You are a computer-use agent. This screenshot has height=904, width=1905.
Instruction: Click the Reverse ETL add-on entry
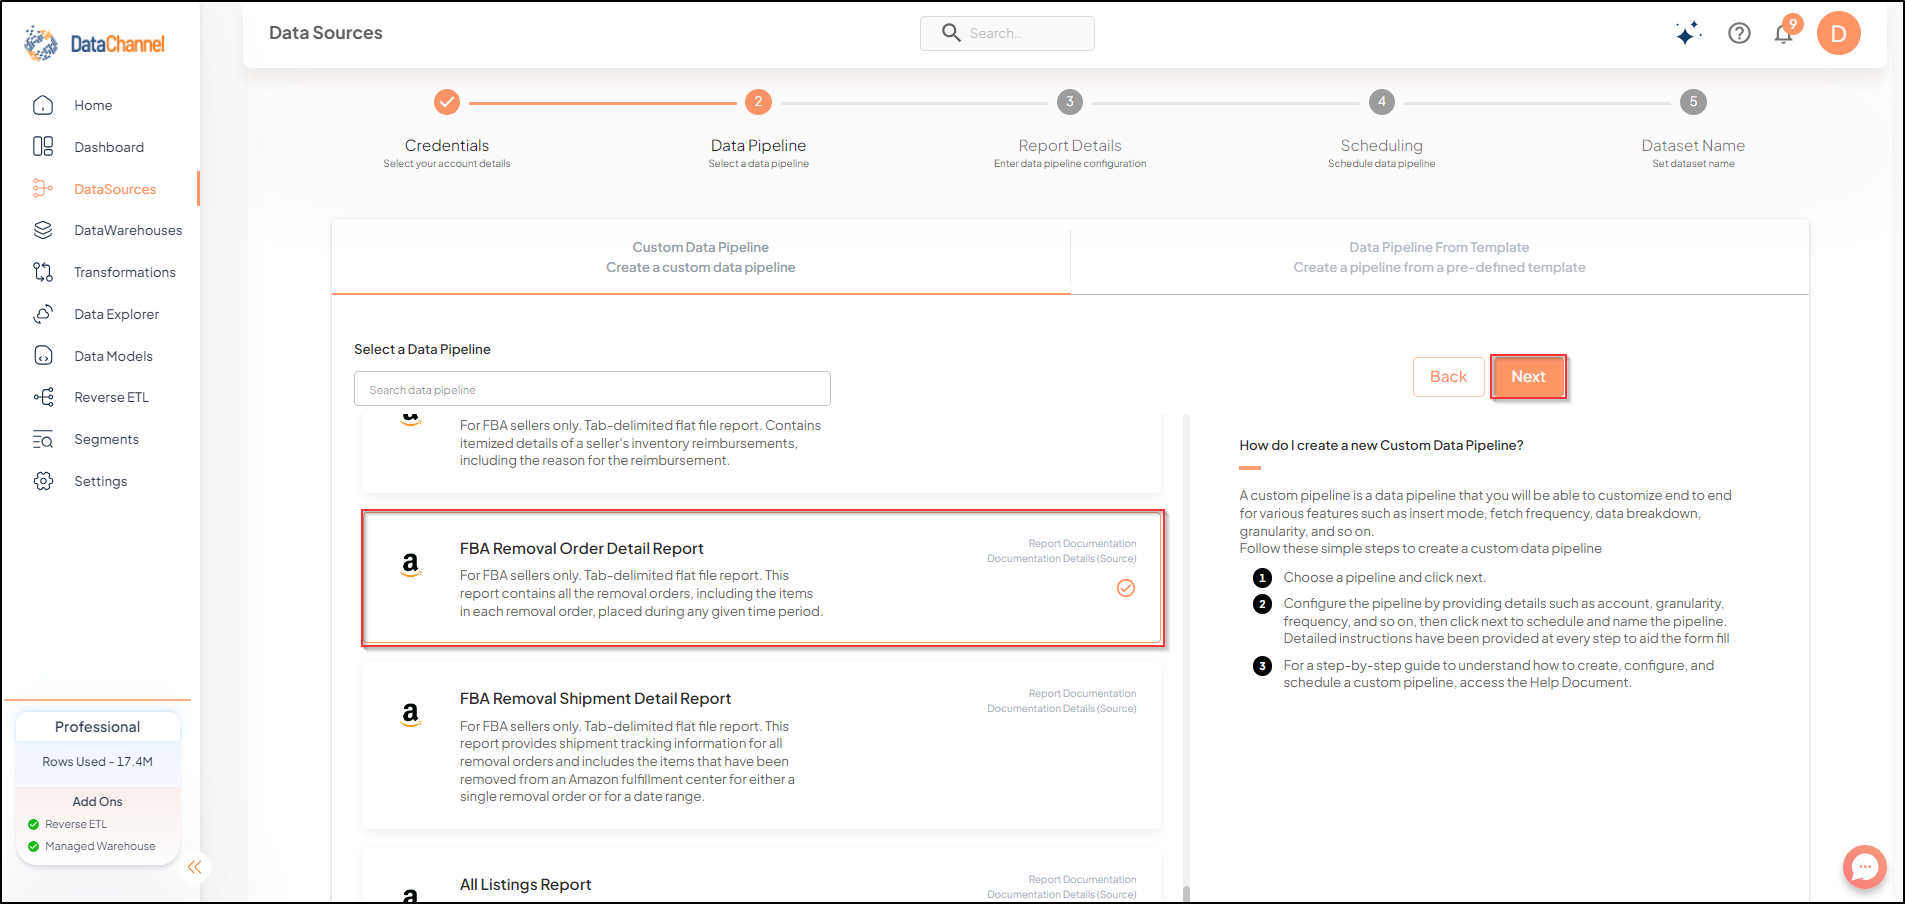[76, 824]
